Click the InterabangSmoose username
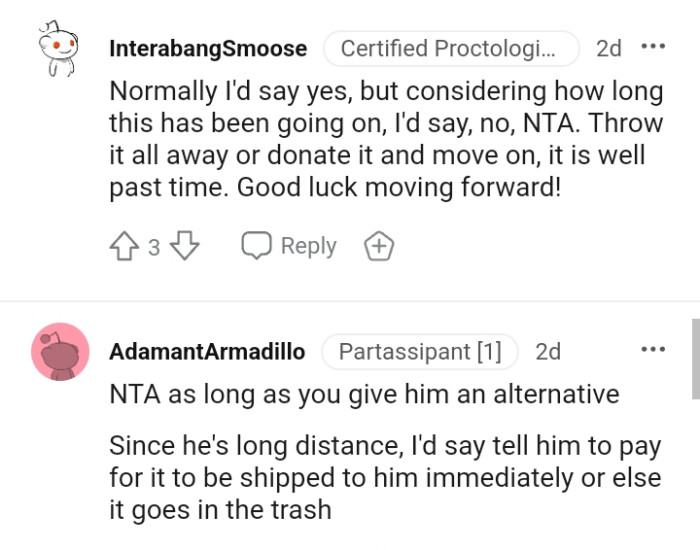This screenshot has height=550, width=700. pos(208,48)
